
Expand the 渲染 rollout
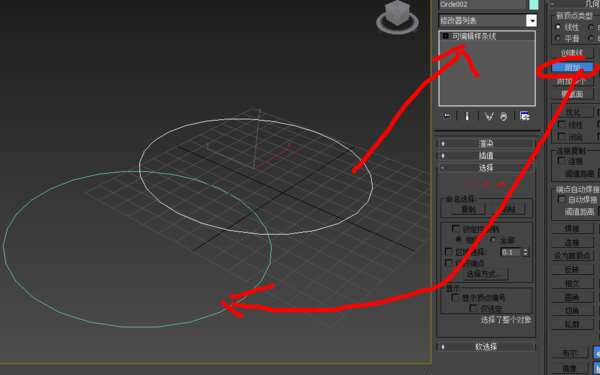coord(486,144)
